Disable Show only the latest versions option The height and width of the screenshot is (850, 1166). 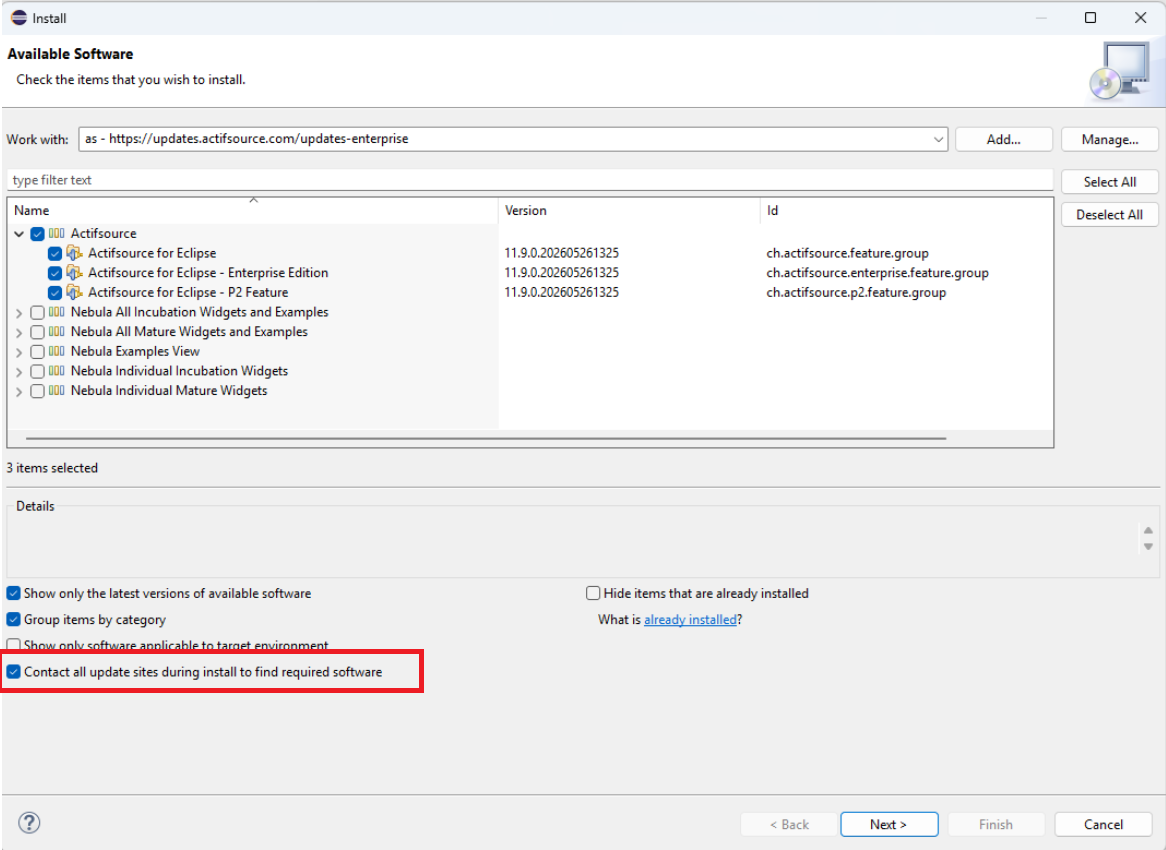pyautogui.click(x=13, y=593)
